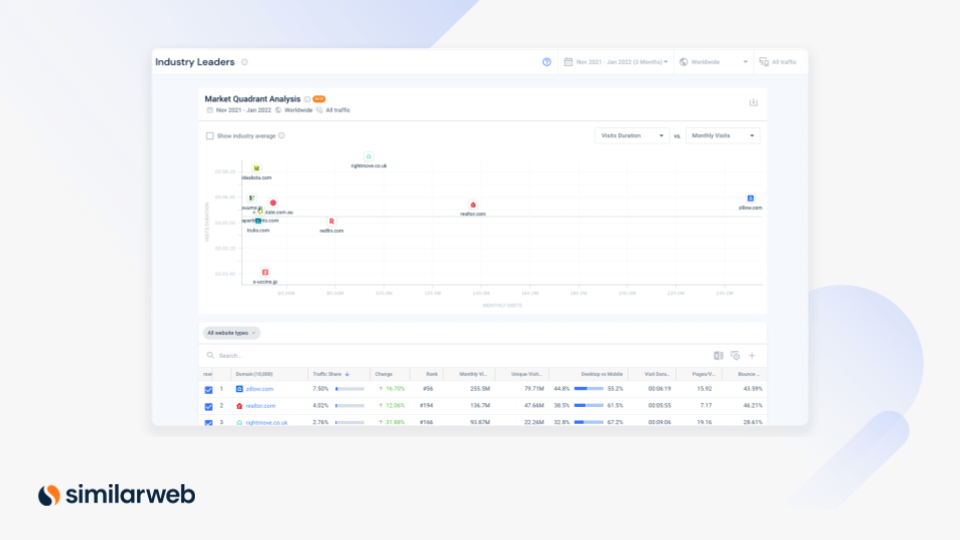Download the Market Quadrant Analysis chart
Image resolution: width=960 pixels, height=540 pixels.
point(753,102)
